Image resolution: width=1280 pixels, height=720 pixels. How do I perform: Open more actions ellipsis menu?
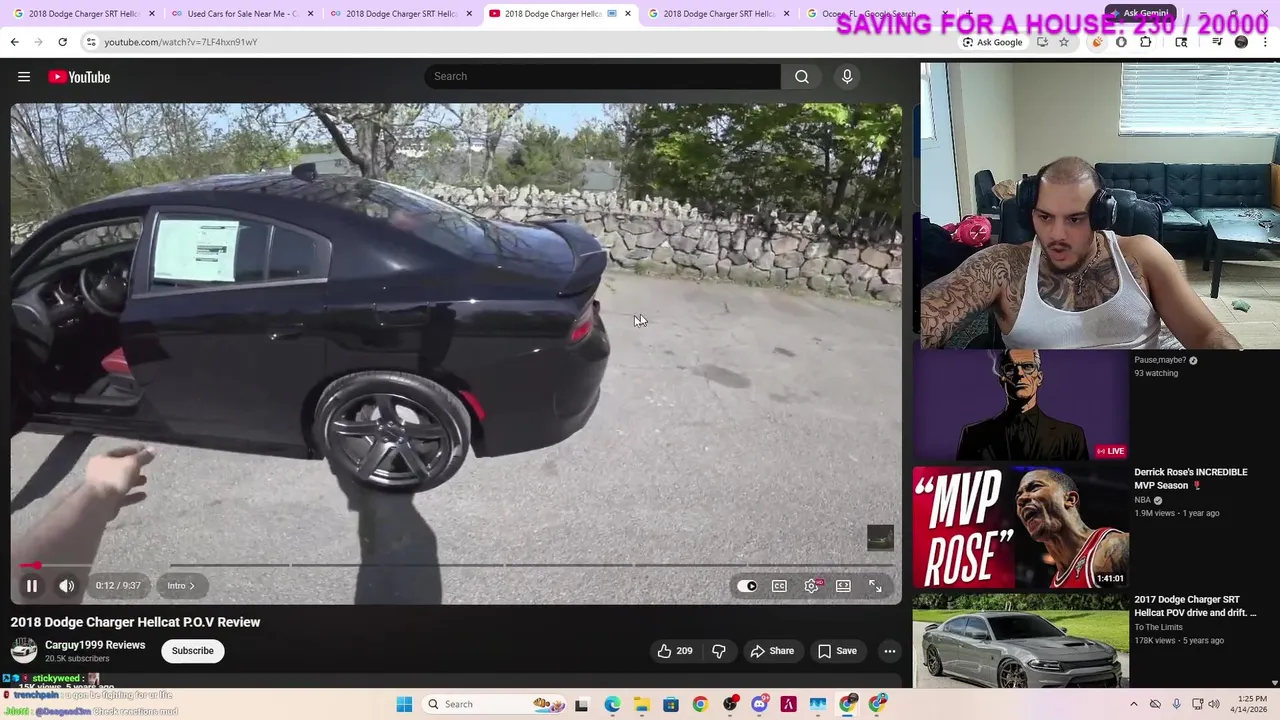889,651
